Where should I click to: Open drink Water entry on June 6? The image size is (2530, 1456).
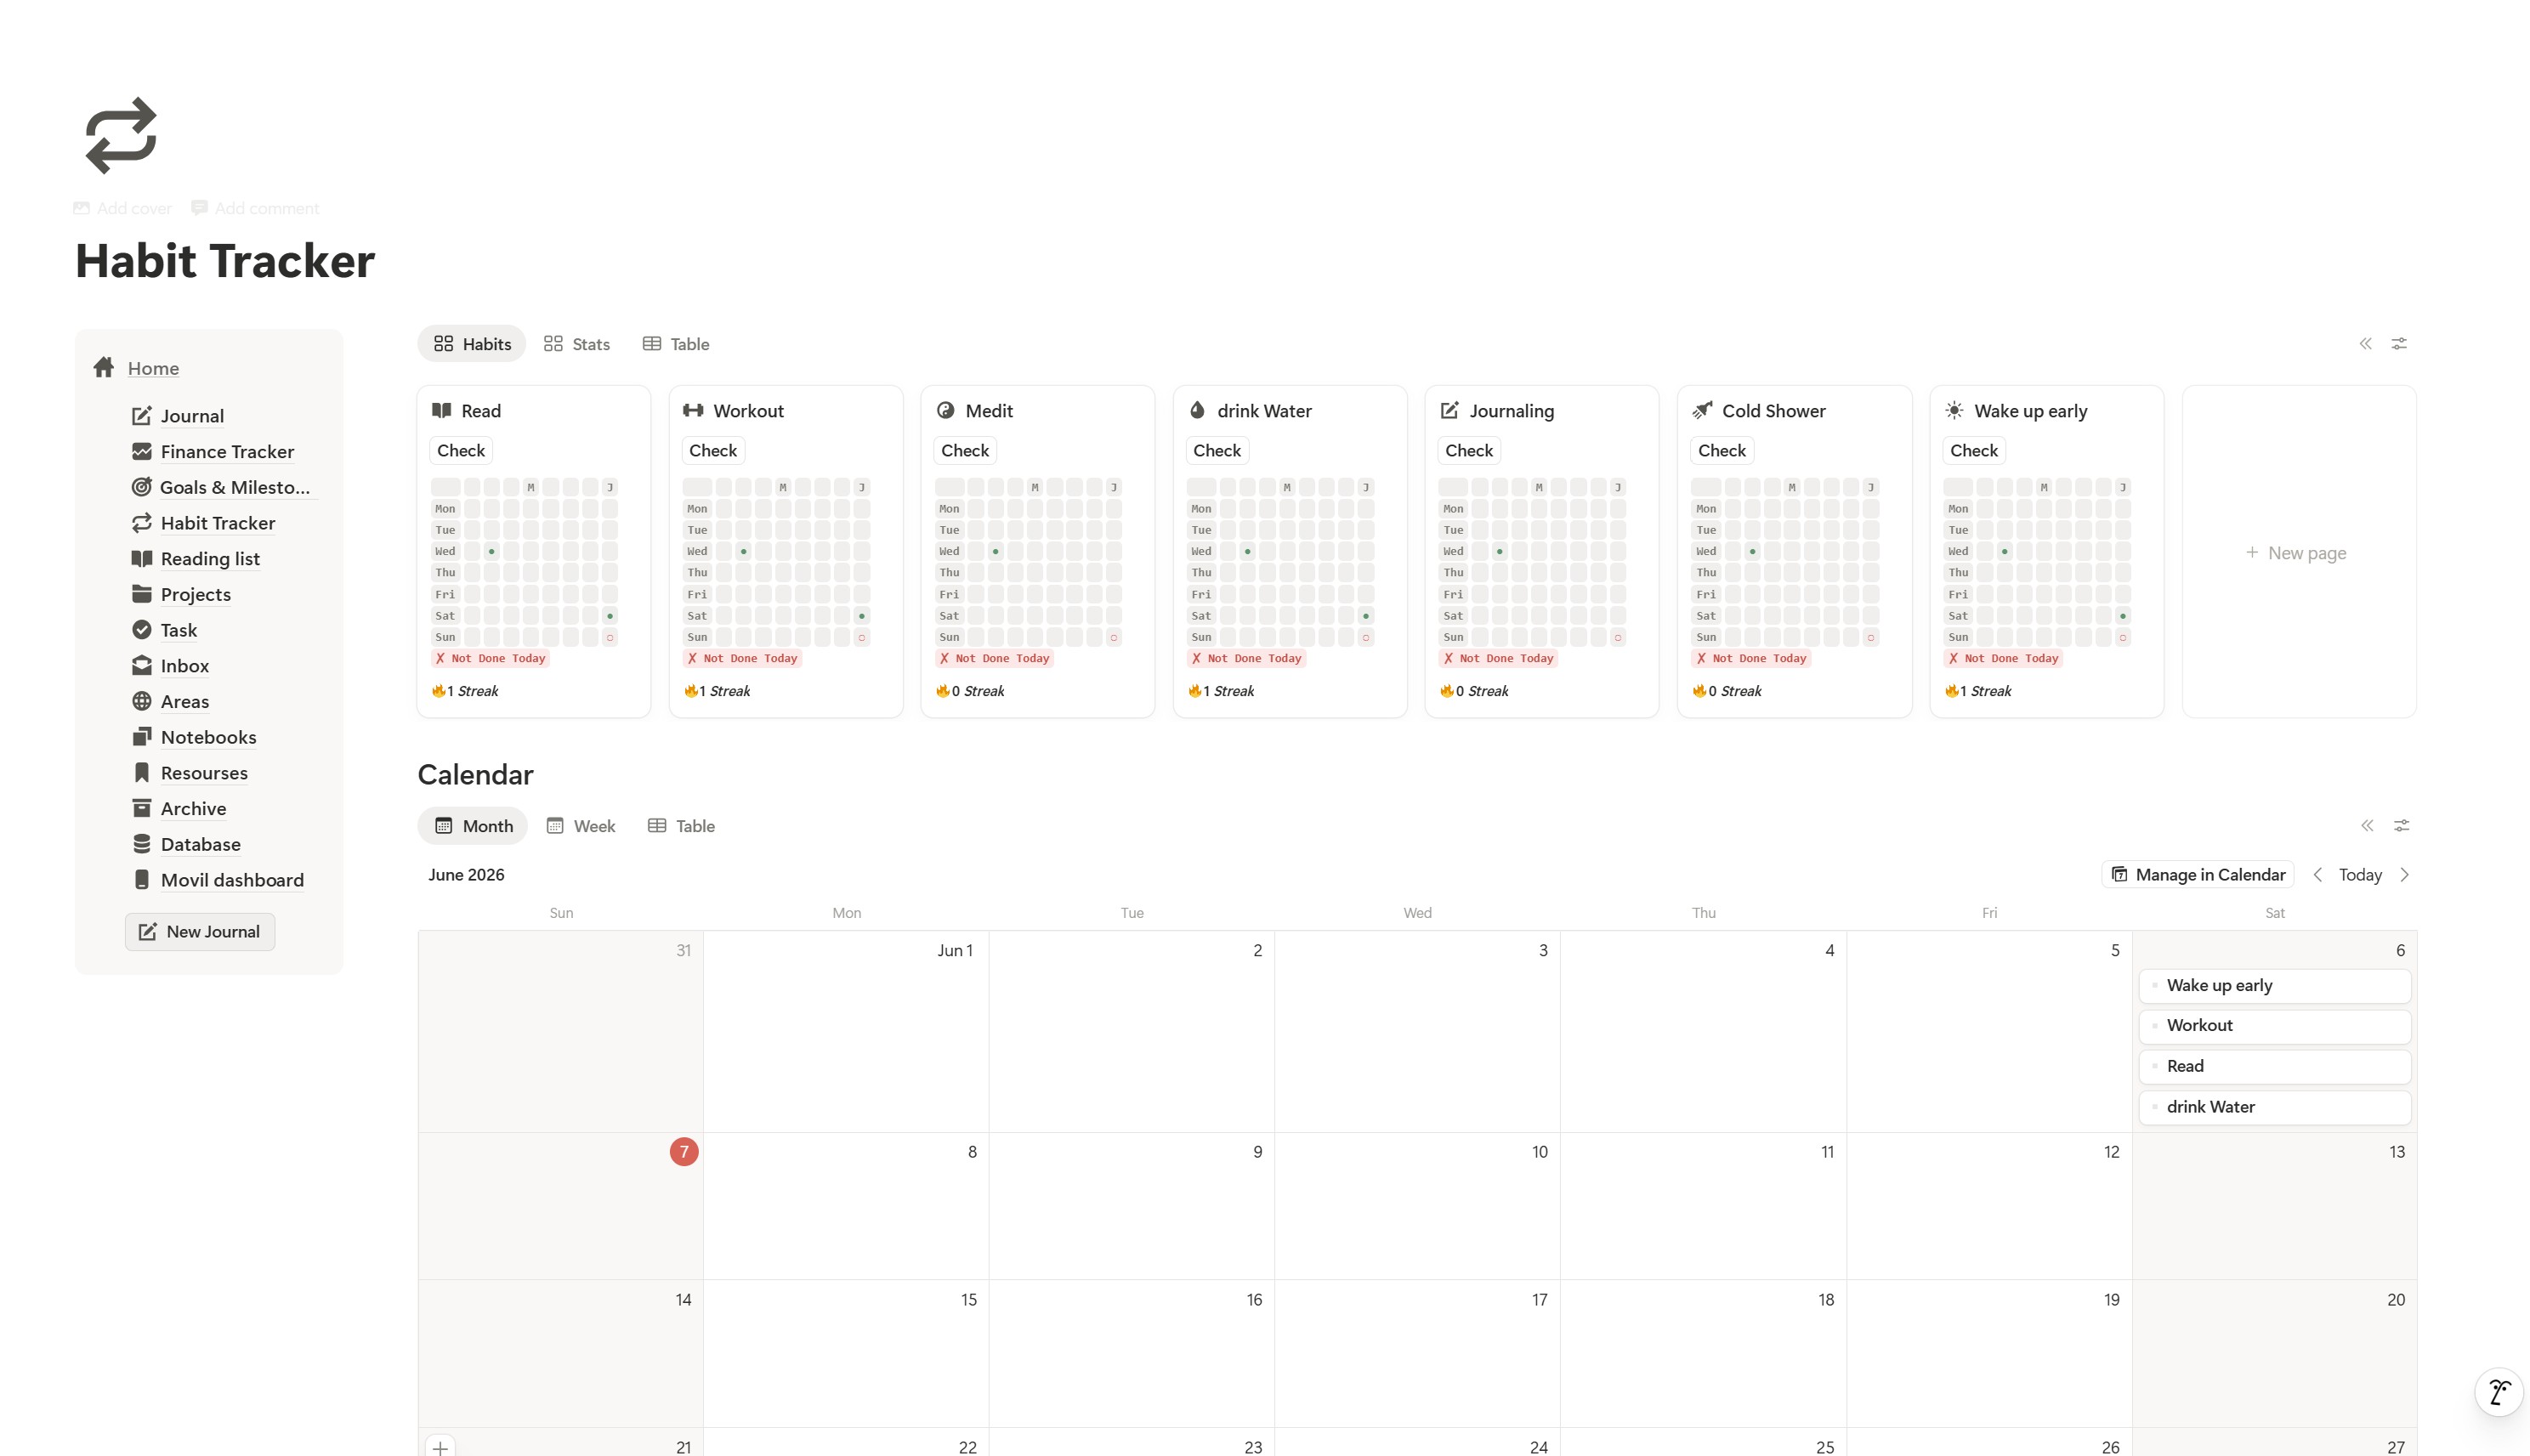pyautogui.click(x=2275, y=1108)
